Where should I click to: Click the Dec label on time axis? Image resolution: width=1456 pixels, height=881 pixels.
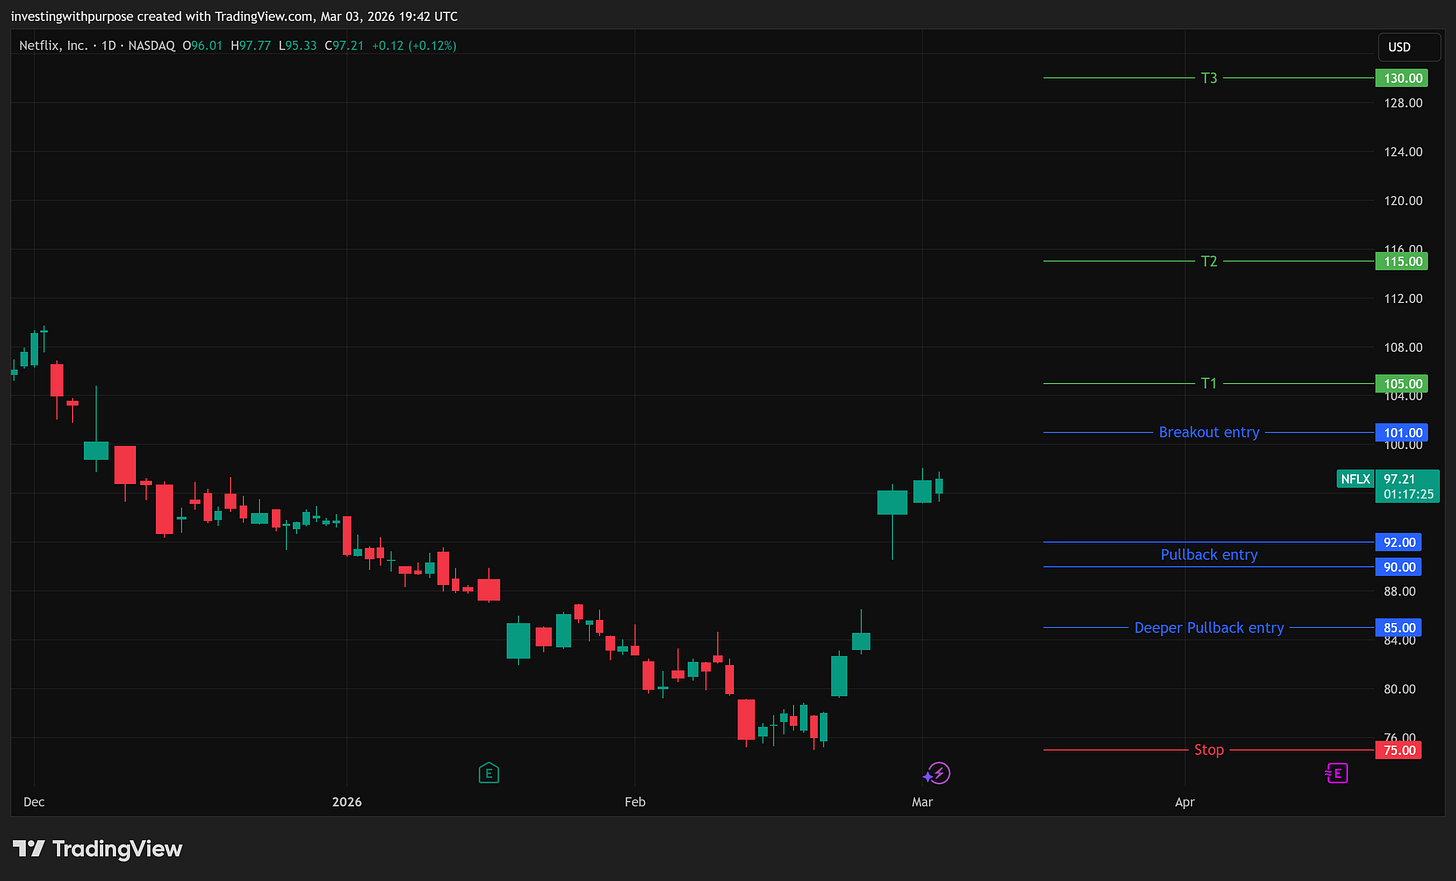[x=34, y=802]
